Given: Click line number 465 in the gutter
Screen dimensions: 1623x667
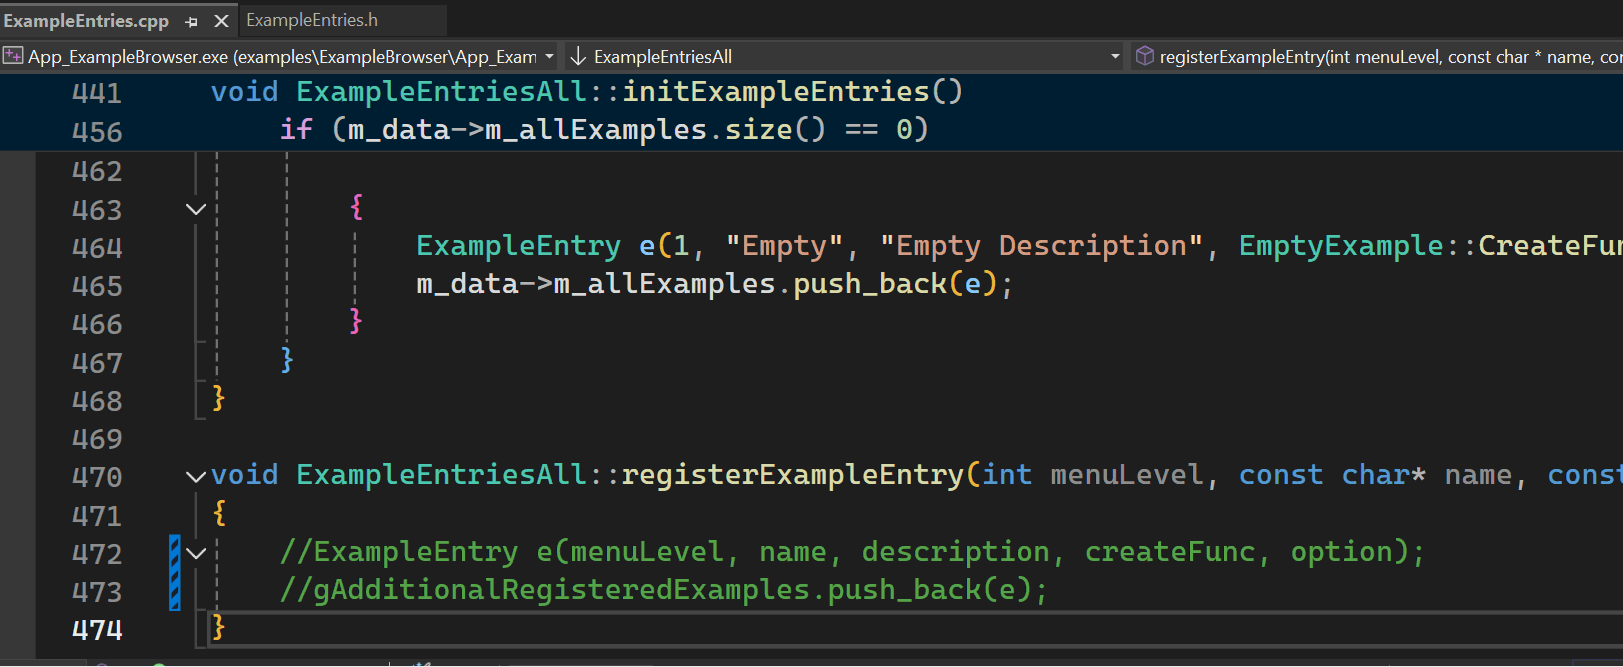Looking at the screenshot, I should 97,286.
